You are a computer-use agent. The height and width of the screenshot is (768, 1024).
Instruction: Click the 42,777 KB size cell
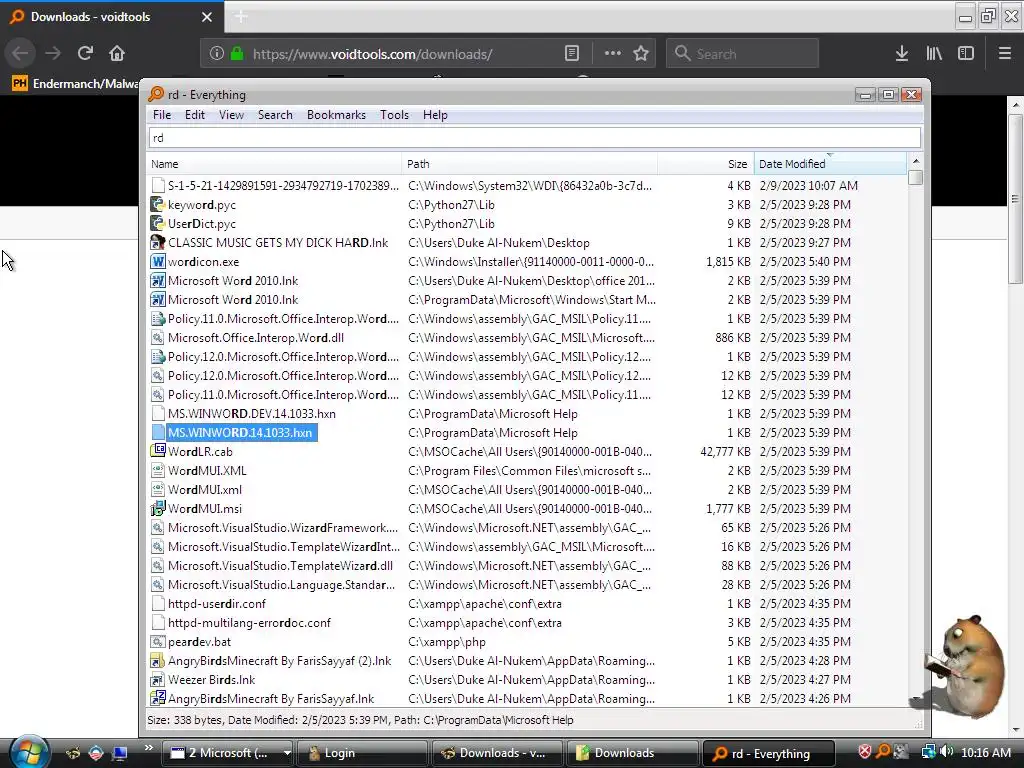[x=726, y=451]
